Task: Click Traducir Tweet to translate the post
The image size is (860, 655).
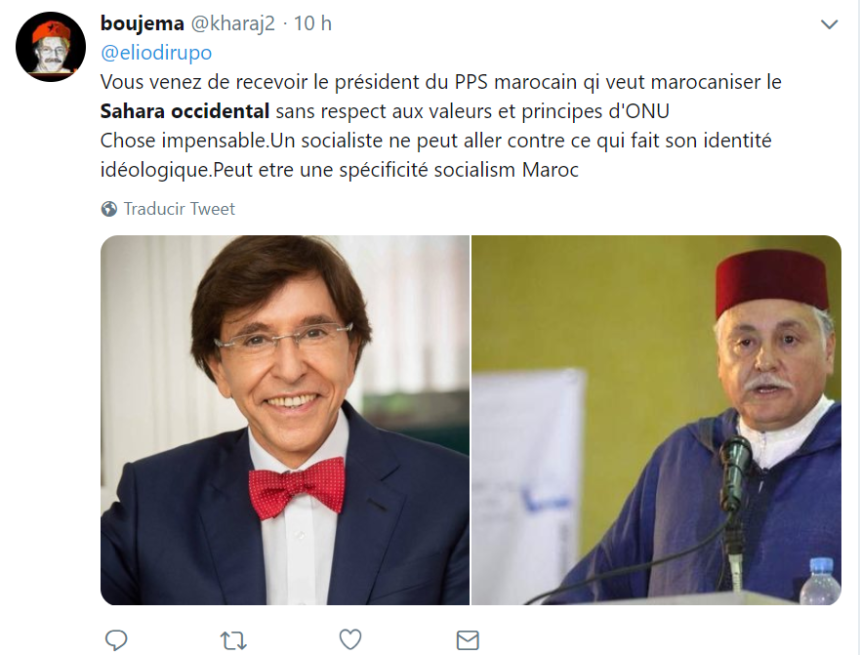Action: 178,208
